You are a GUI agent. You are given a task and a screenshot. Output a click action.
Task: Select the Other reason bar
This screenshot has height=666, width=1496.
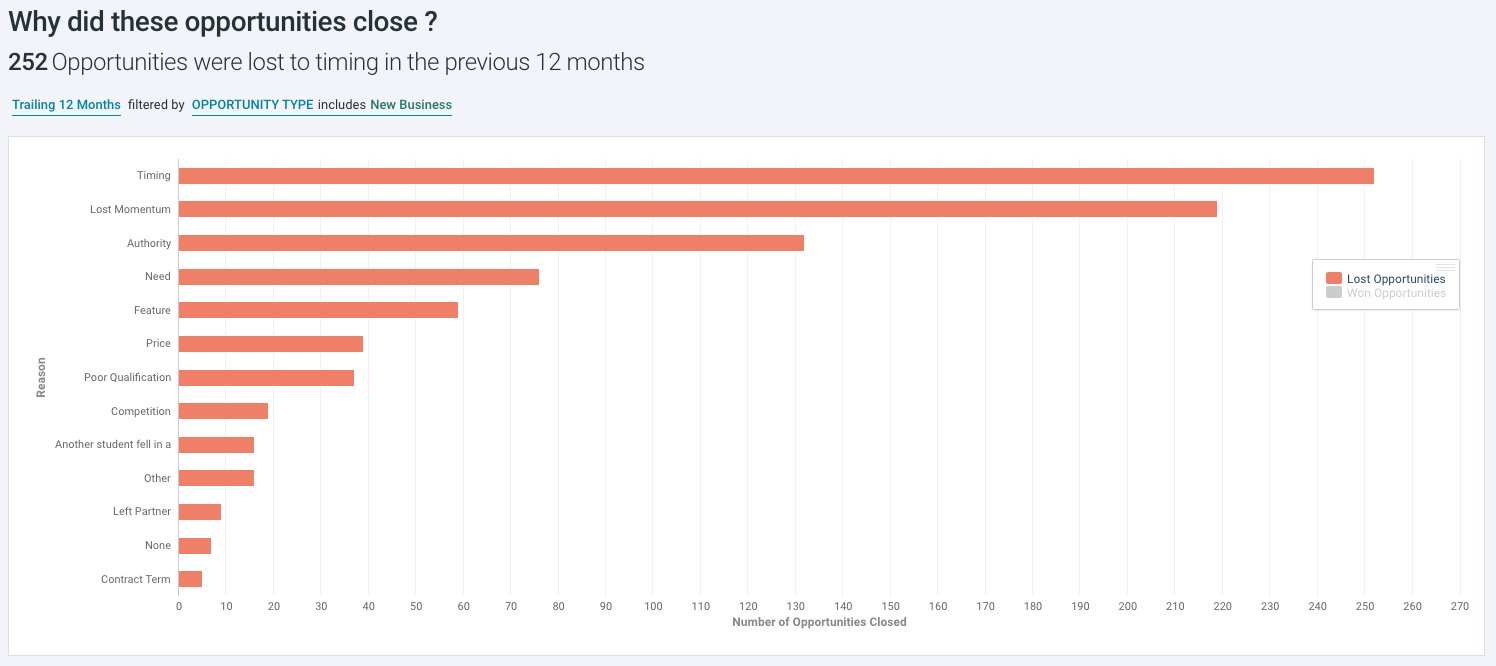pos(216,478)
